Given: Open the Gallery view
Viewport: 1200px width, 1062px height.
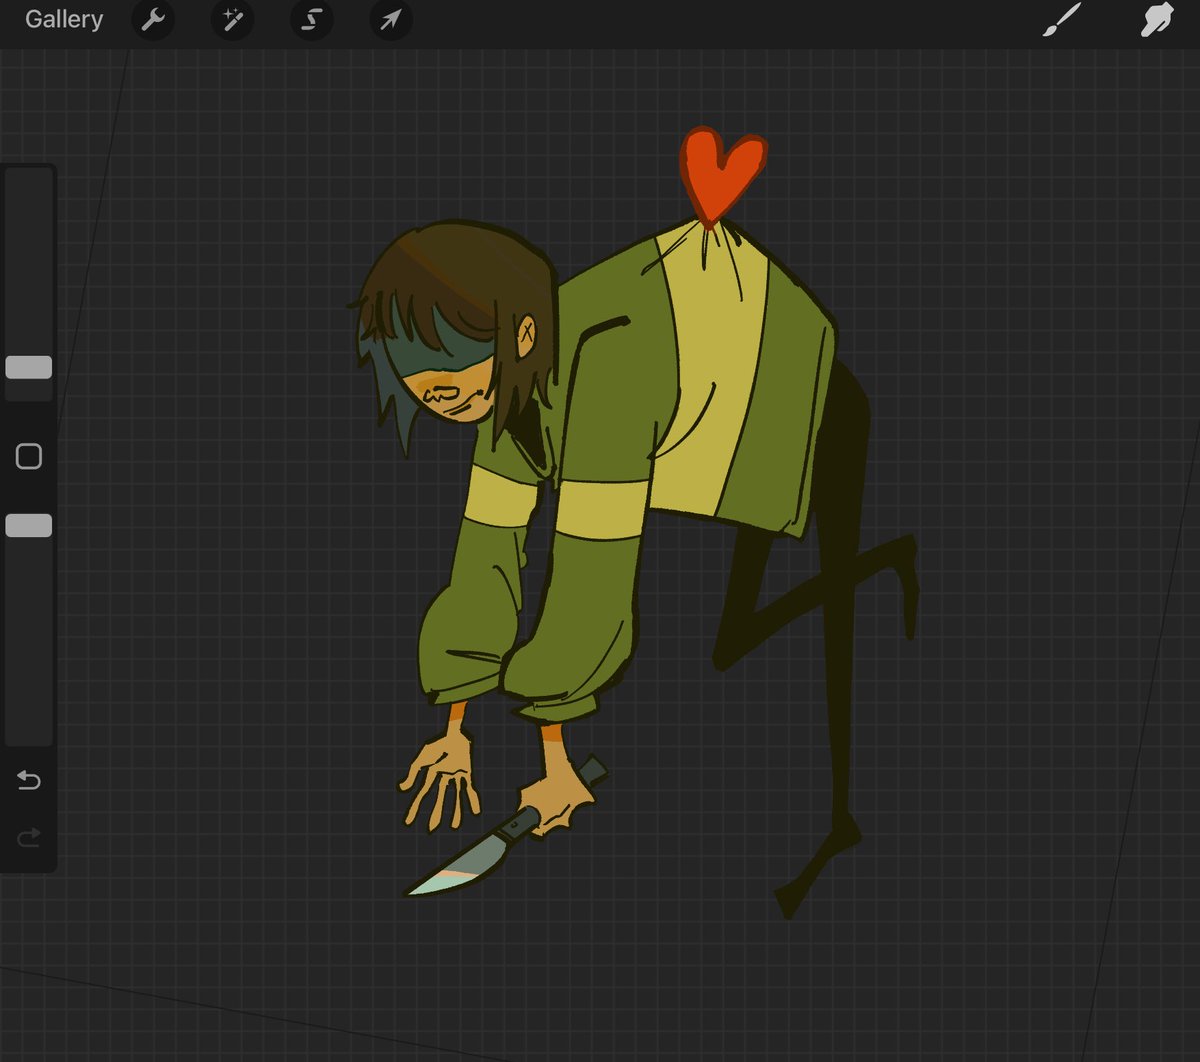Looking at the screenshot, I should pyautogui.click(x=64, y=19).
